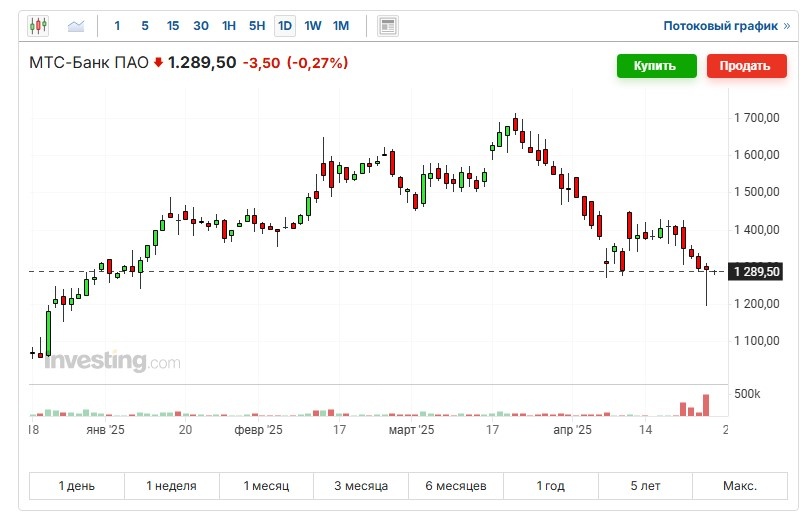The image size is (807, 519).
Task: Click the МТС-Банк ПАО title
Action: tap(89, 63)
